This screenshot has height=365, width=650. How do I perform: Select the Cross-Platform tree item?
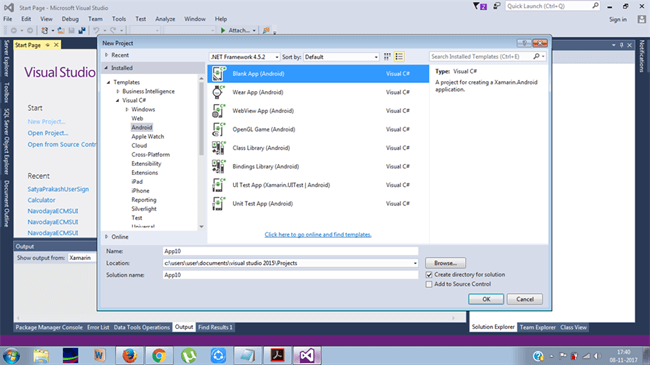point(150,155)
